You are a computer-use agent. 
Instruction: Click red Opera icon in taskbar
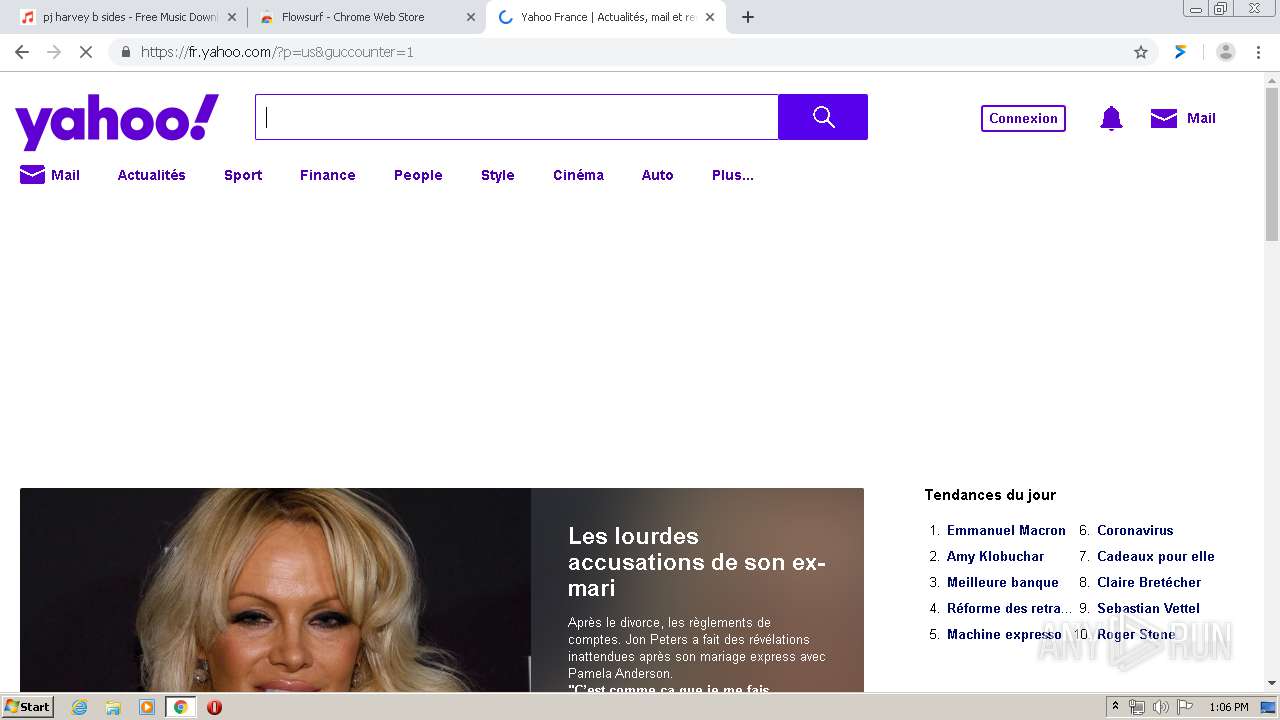pyautogui.click(x=214, y=707)
